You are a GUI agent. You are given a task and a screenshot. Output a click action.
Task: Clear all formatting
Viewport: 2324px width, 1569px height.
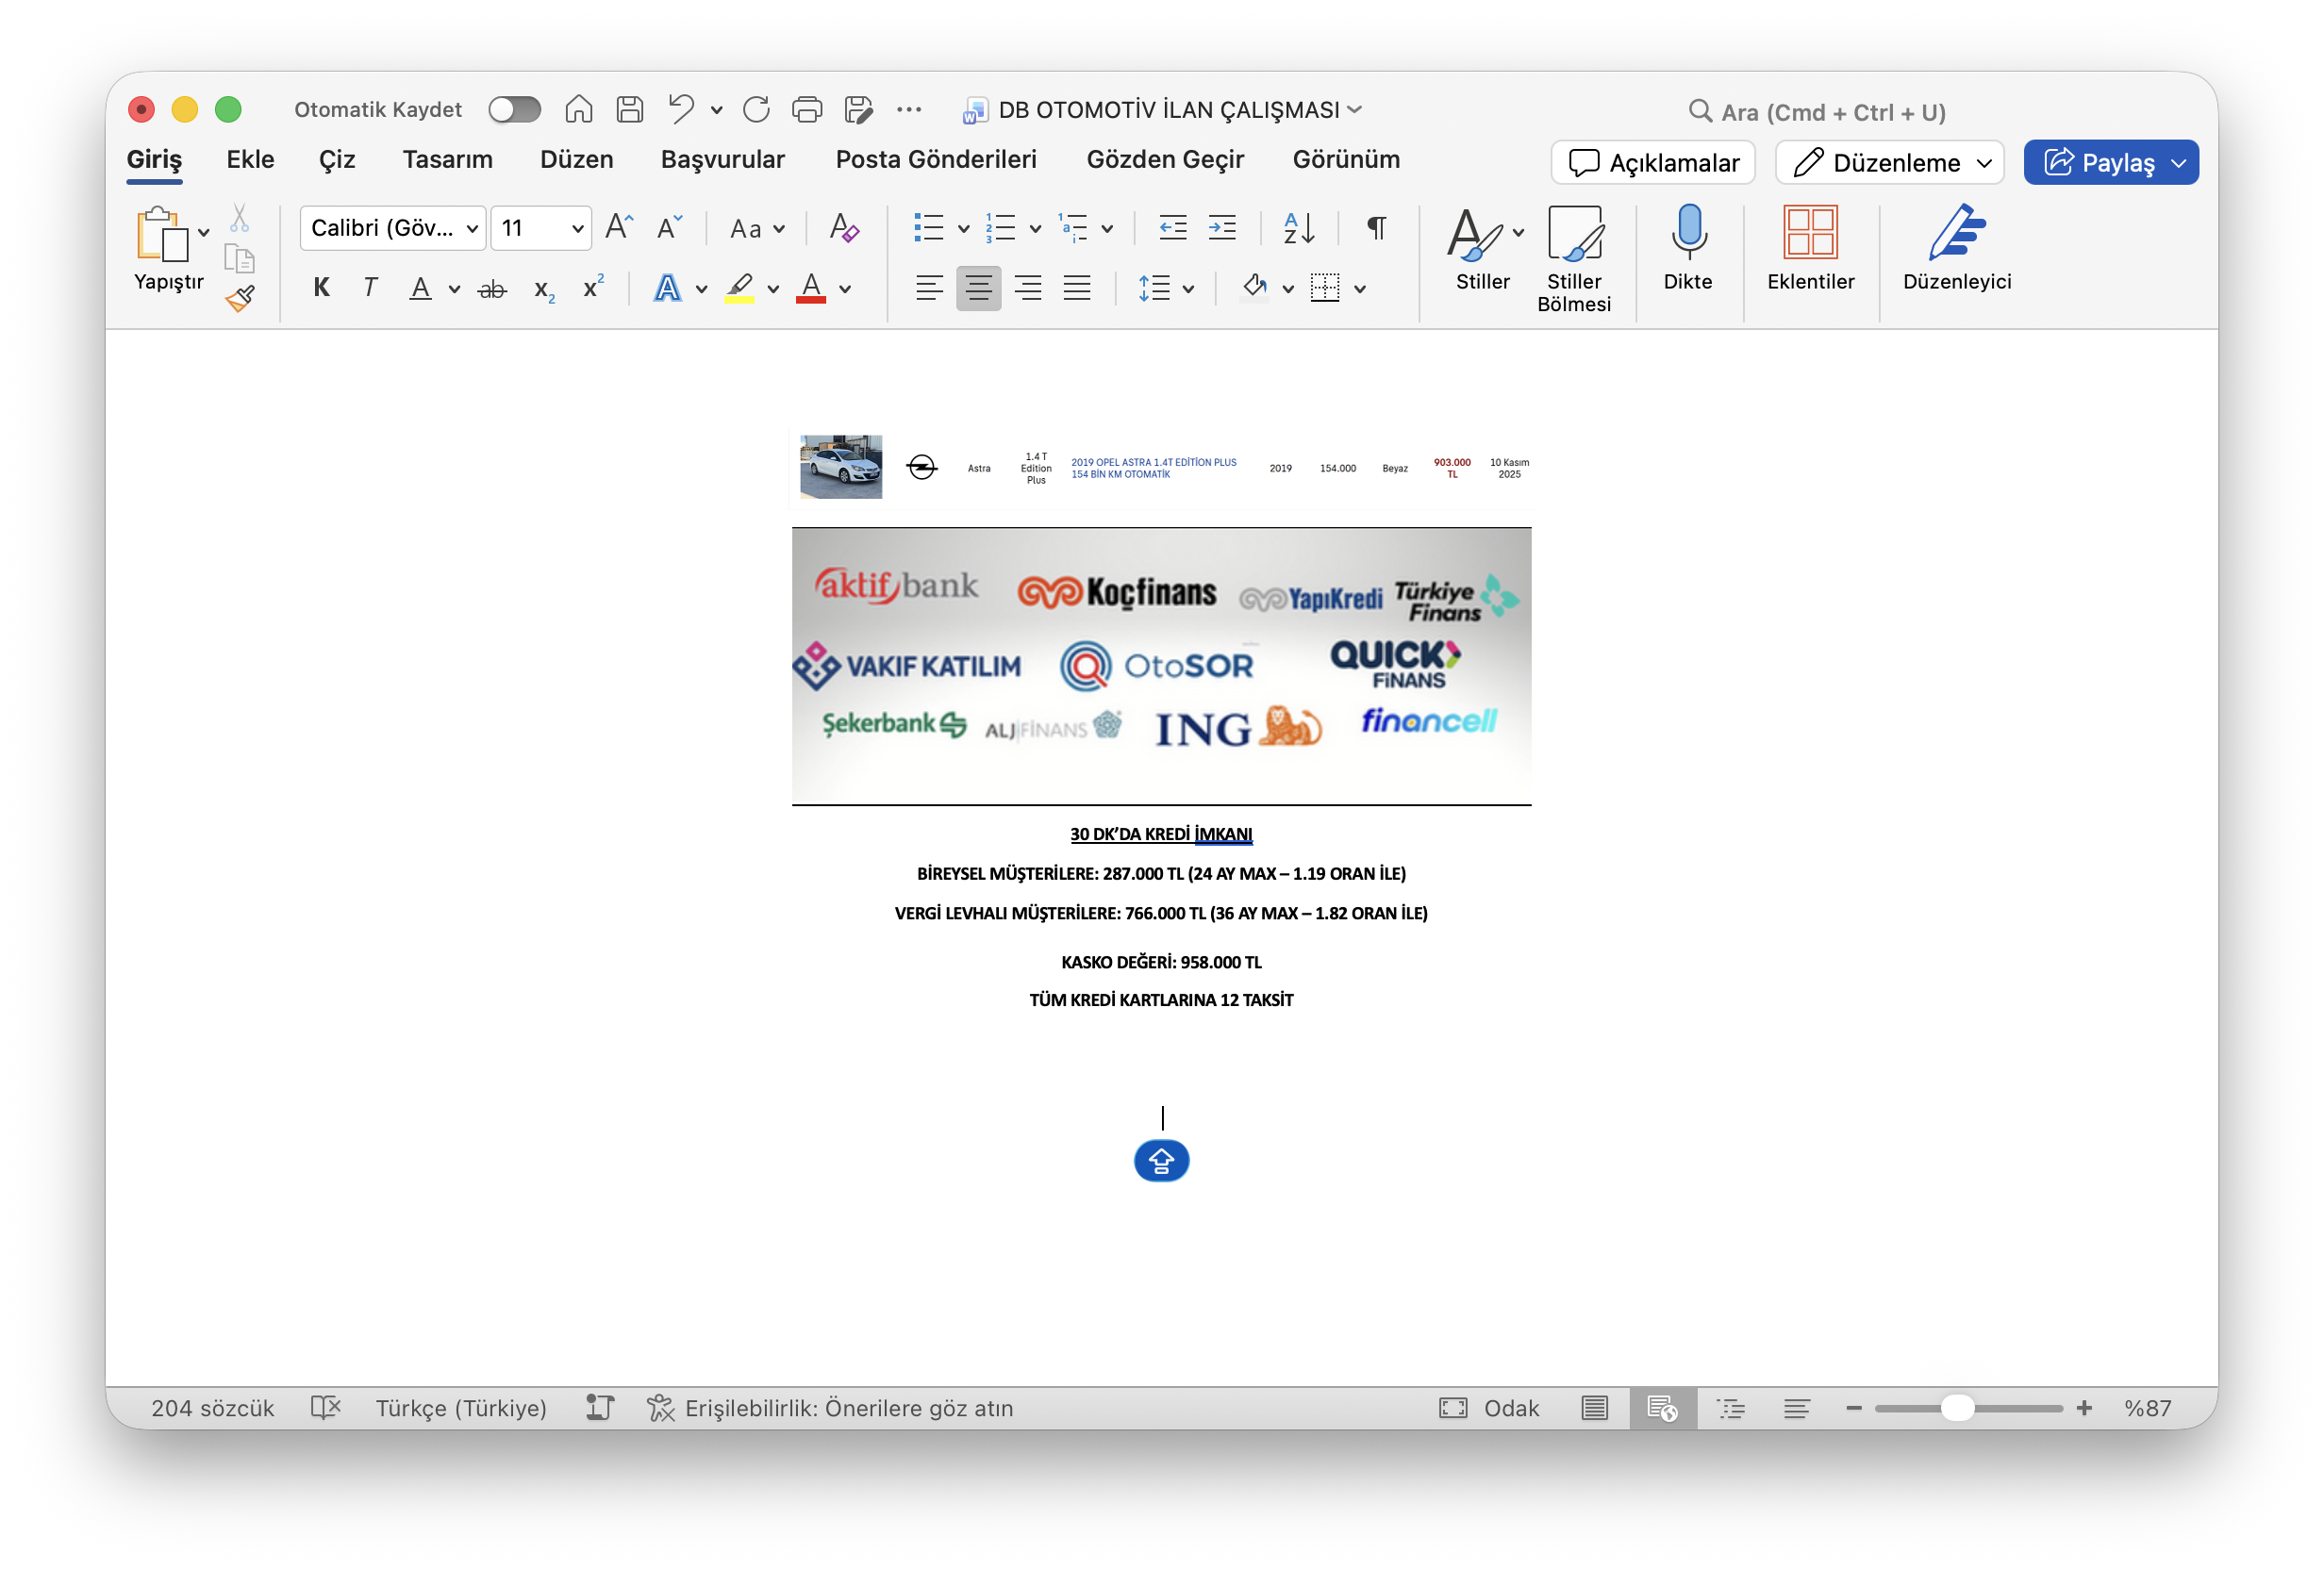[x=844, y=228]
